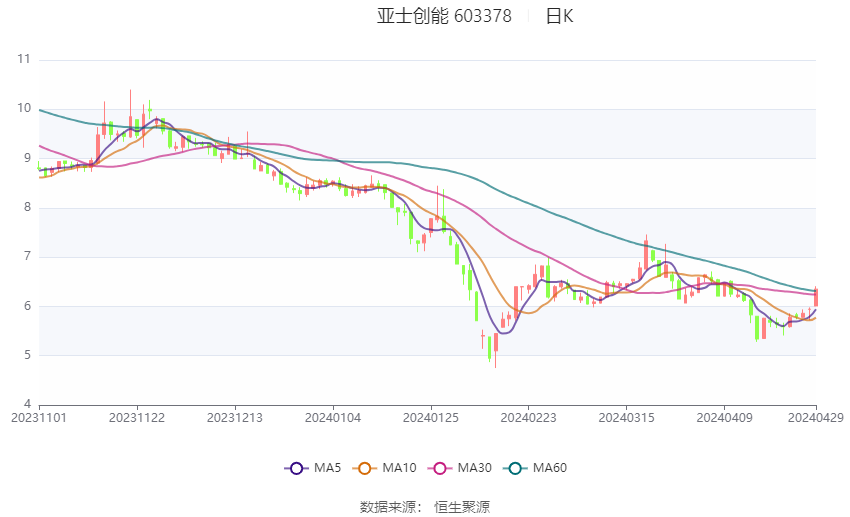
Task: Click the data source text 恒生聚源
Action: tap(462, 507)
